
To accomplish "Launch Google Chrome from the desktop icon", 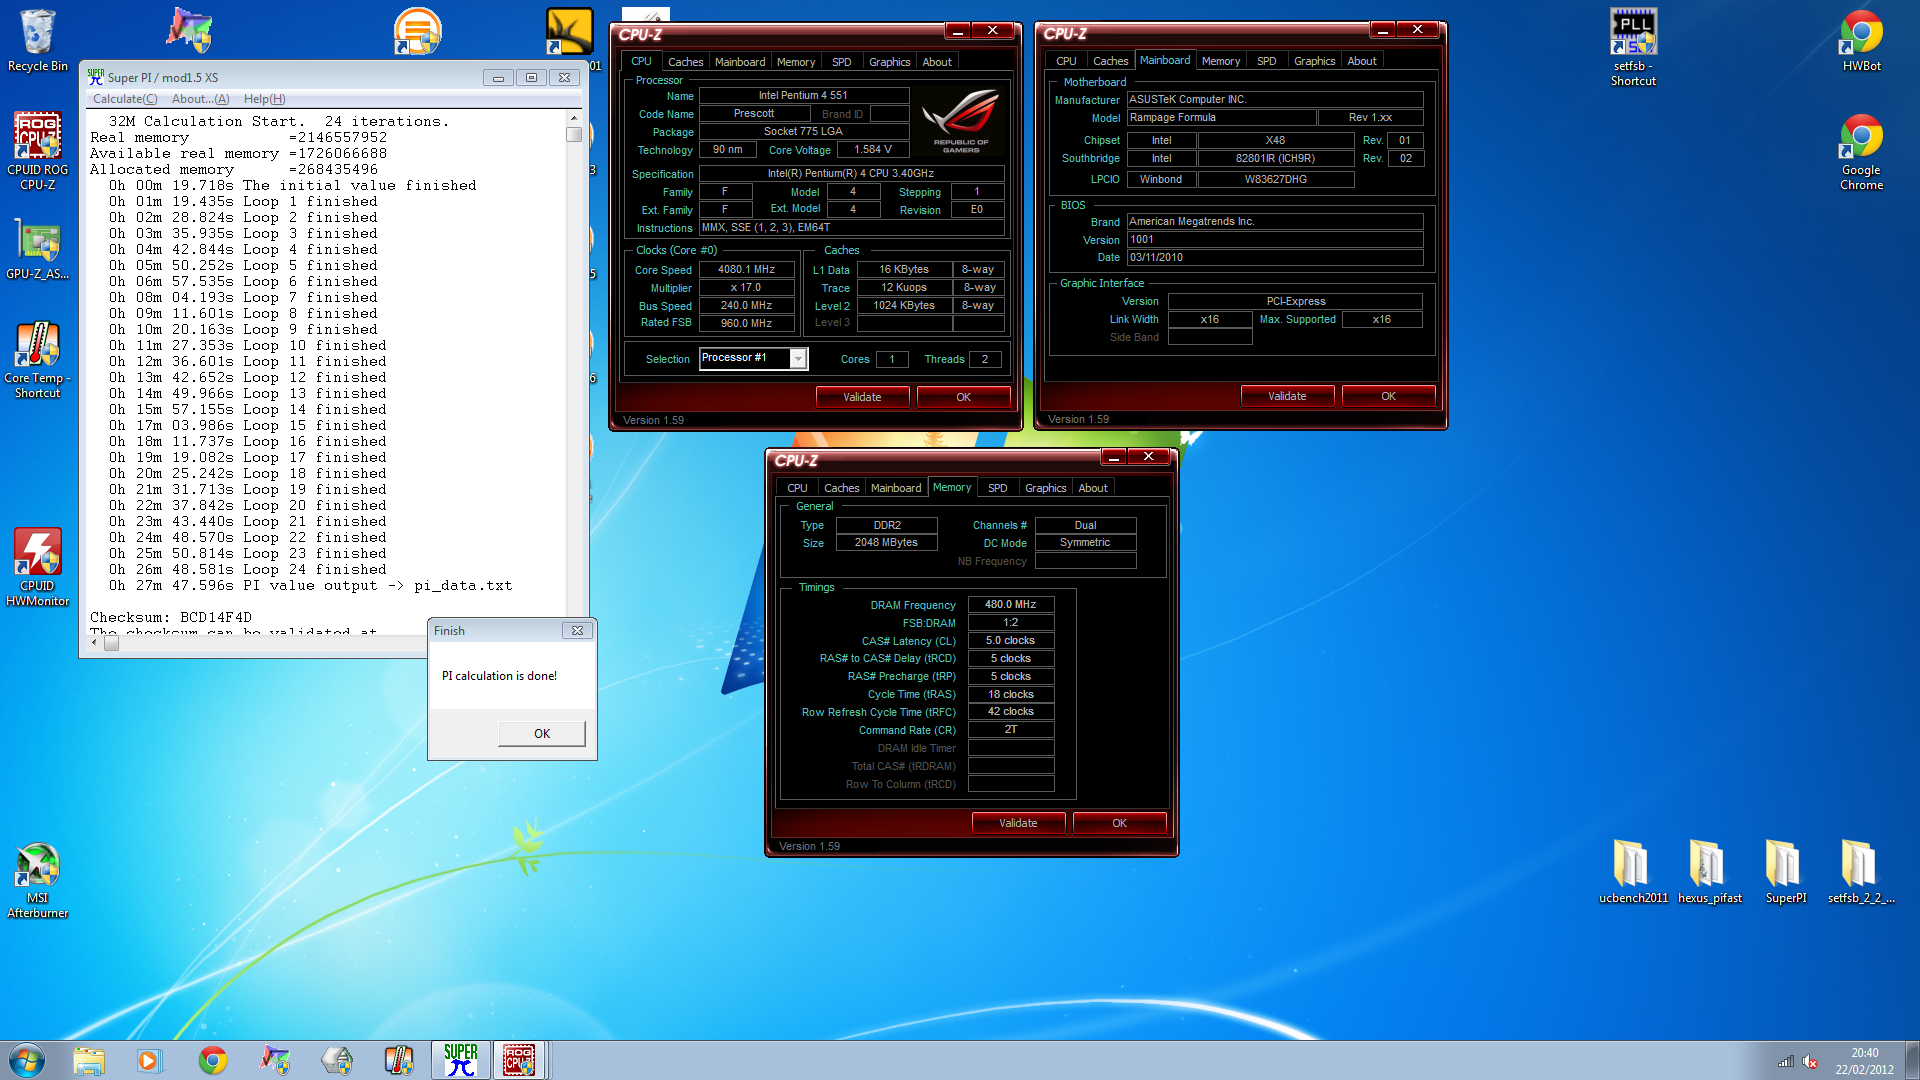I will pyautogui.click(x=1861, y=151).
